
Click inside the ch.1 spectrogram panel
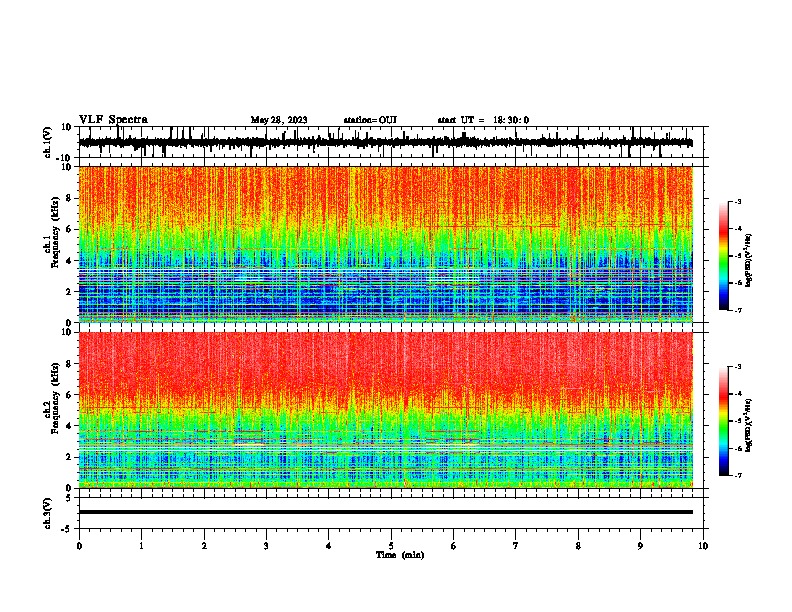[386, 244]
